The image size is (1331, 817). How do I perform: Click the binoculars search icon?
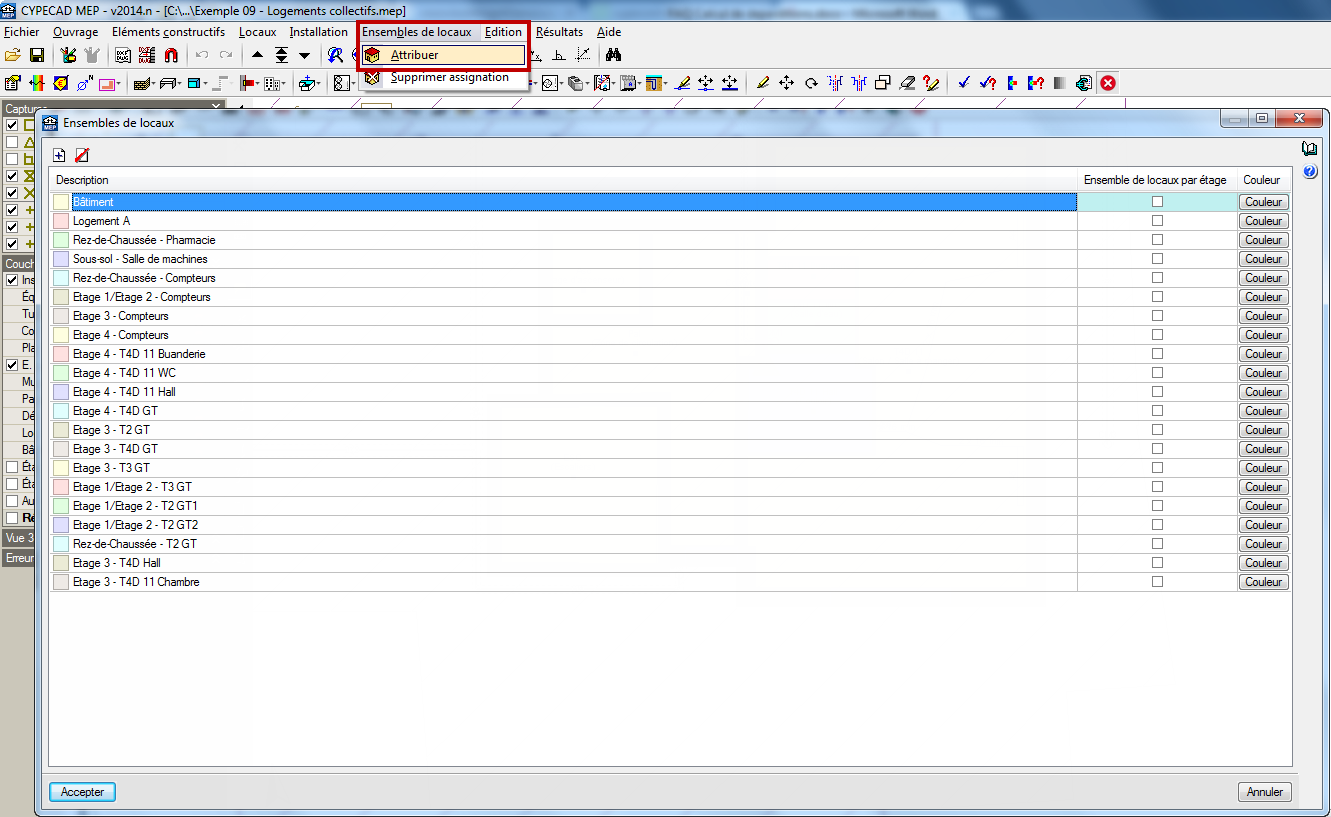[614, 55]
